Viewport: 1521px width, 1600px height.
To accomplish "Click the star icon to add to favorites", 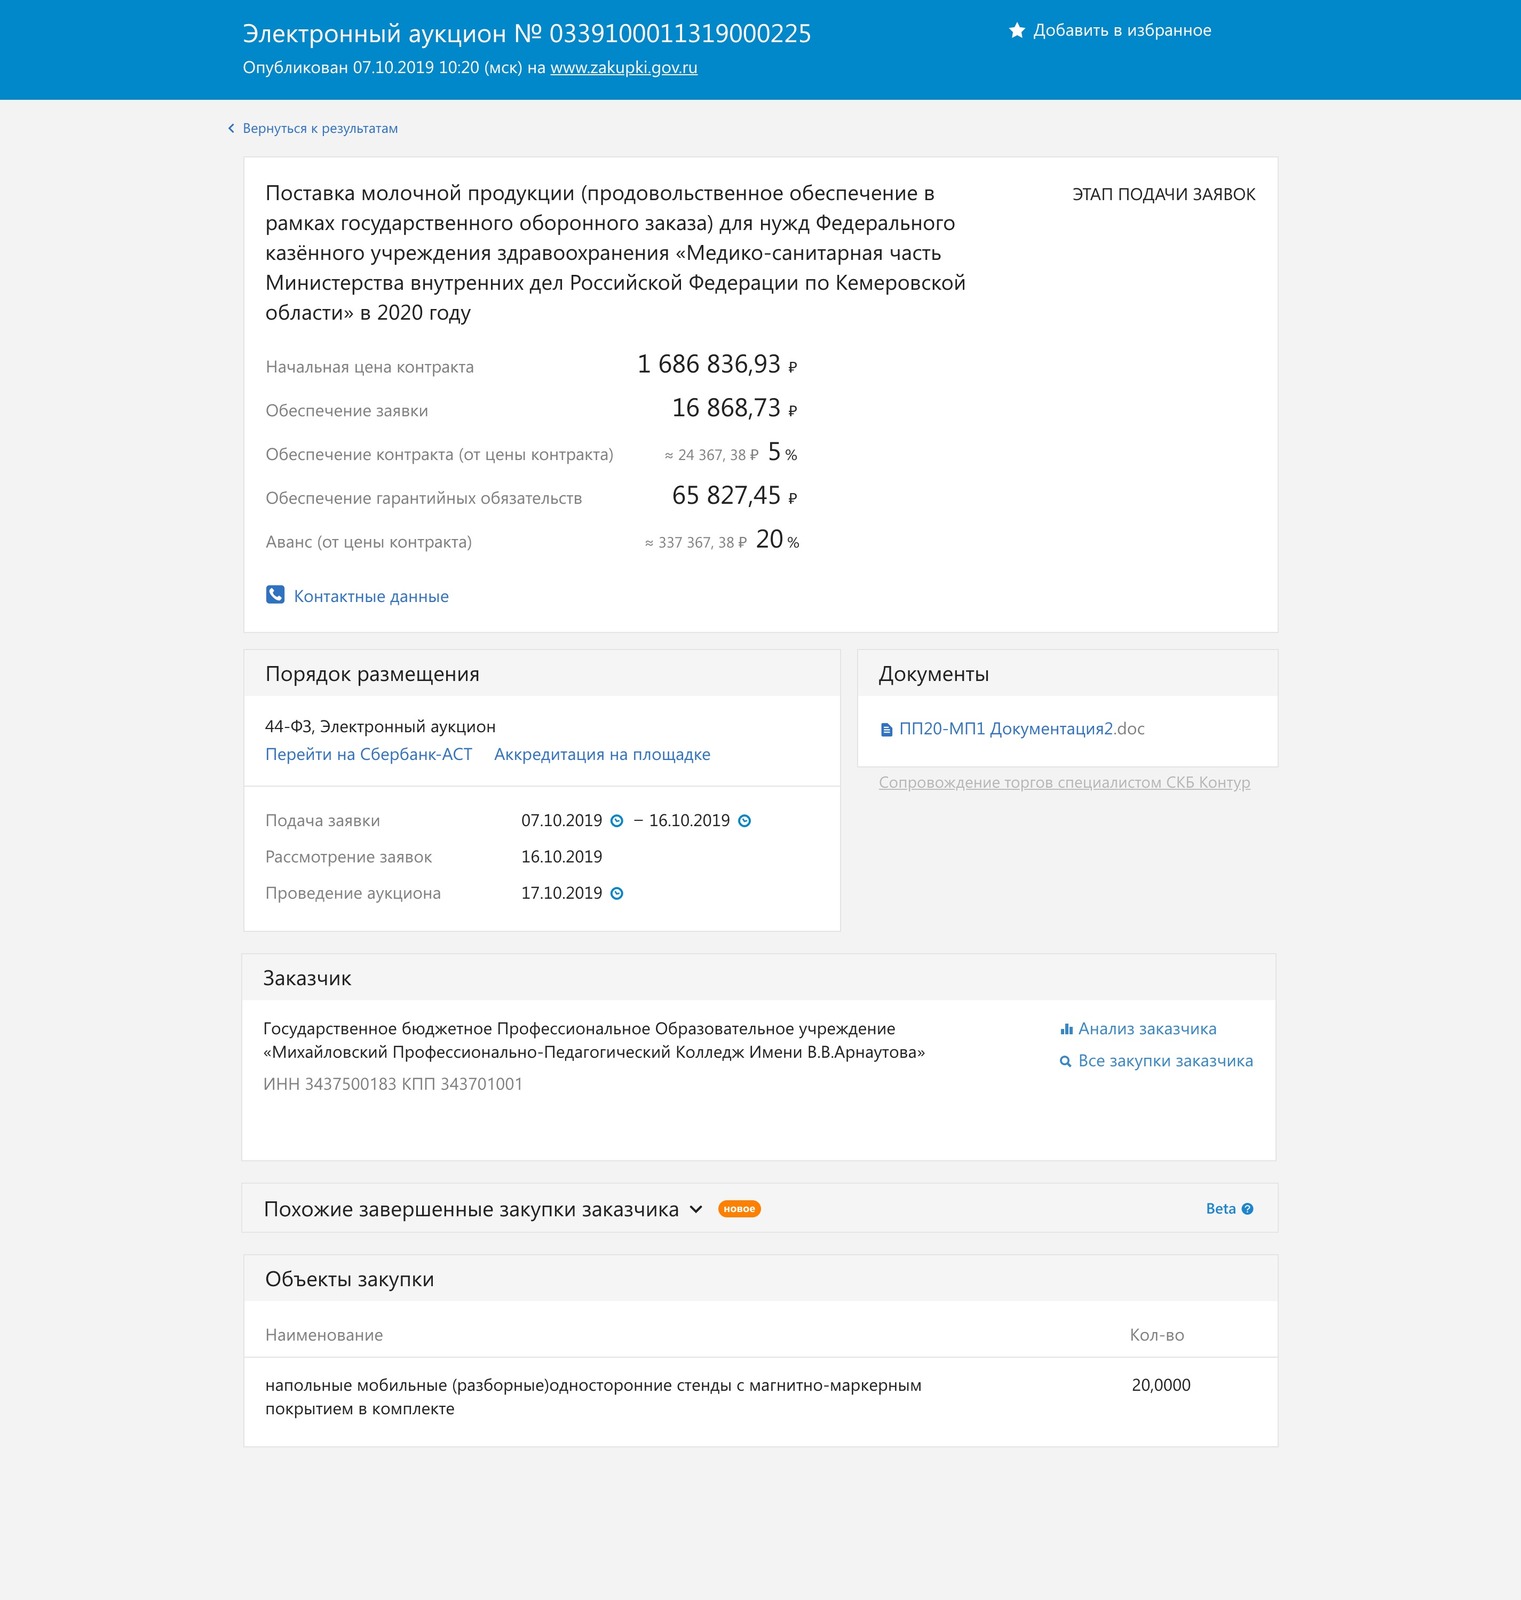I will [x=1017, y=31].
